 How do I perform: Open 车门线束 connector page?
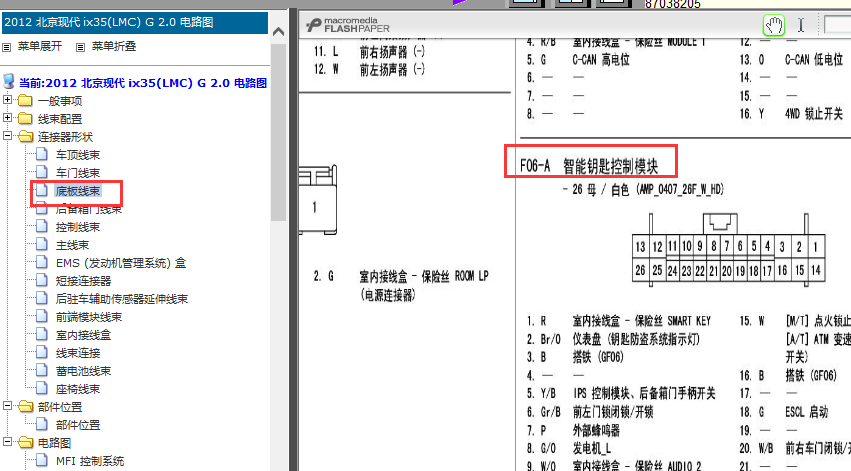coord(78,173)
